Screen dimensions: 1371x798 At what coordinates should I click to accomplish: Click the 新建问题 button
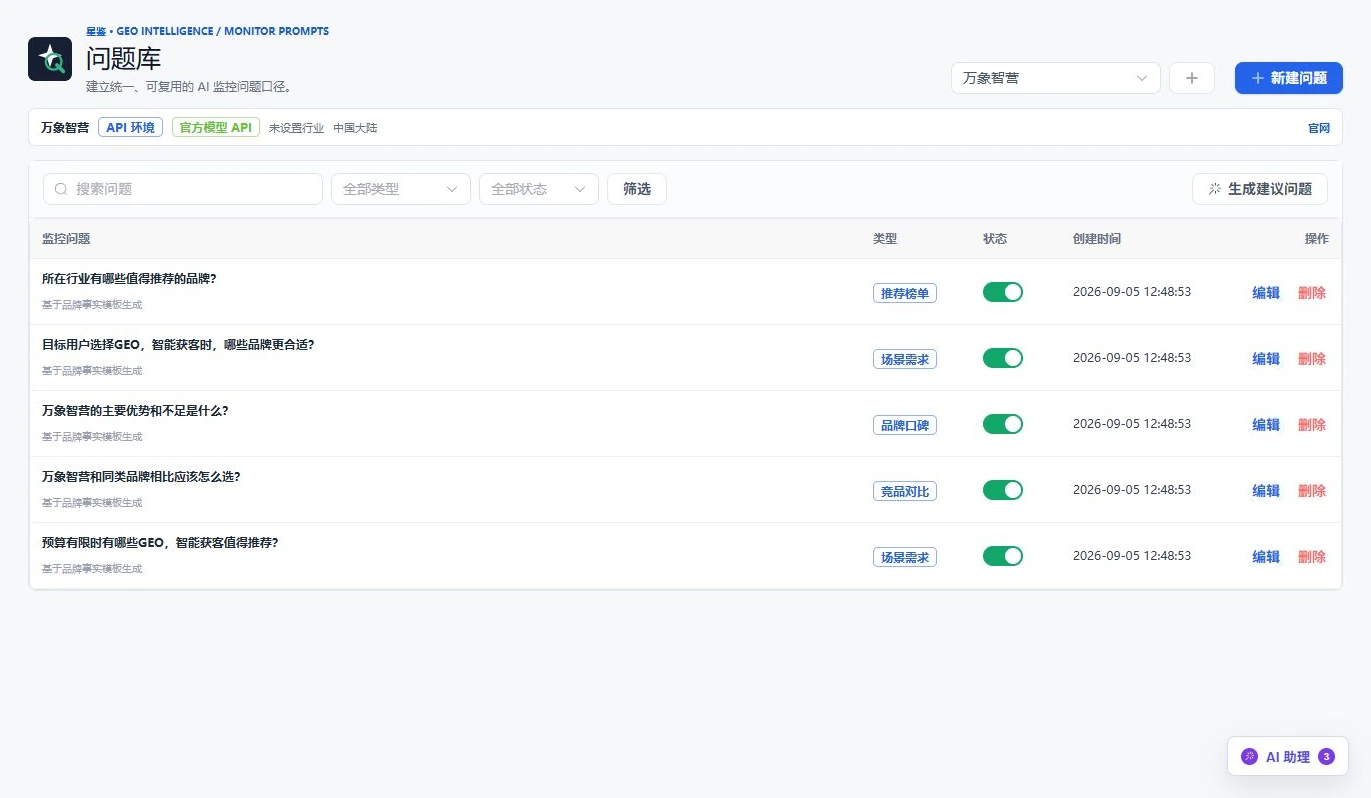pyautogui.click(x=1289, y=78)
